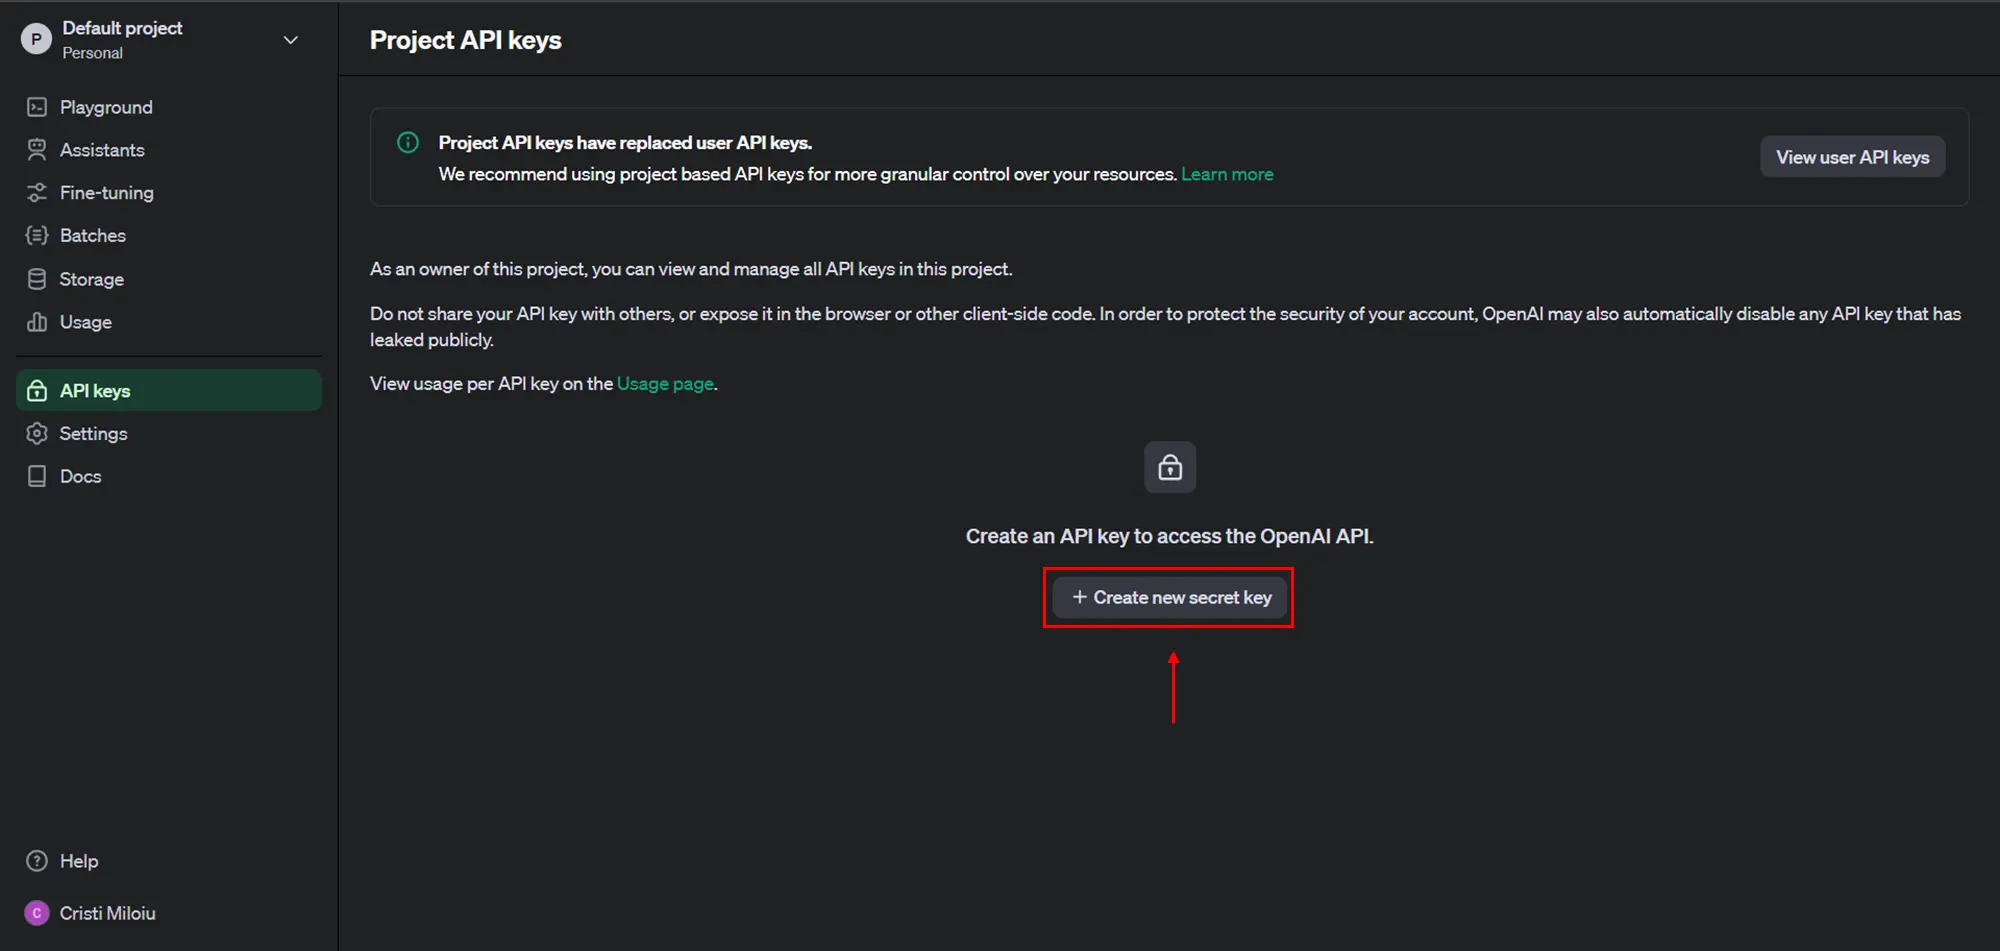Expand the Default project dropdown chevron
The height and width of the screenshot is (951, 2000).
coord(291,40)
